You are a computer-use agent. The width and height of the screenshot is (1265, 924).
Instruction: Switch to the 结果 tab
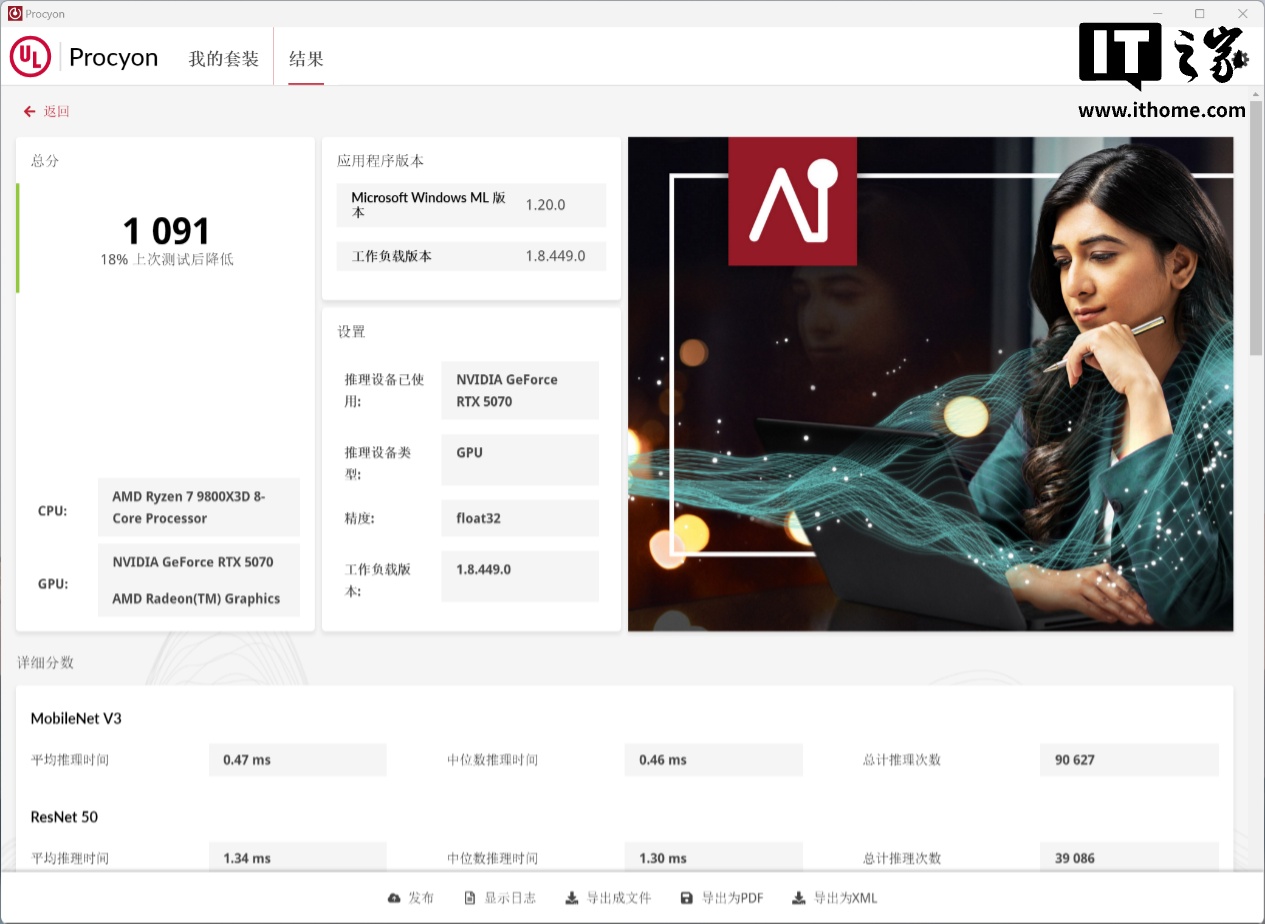306,59
